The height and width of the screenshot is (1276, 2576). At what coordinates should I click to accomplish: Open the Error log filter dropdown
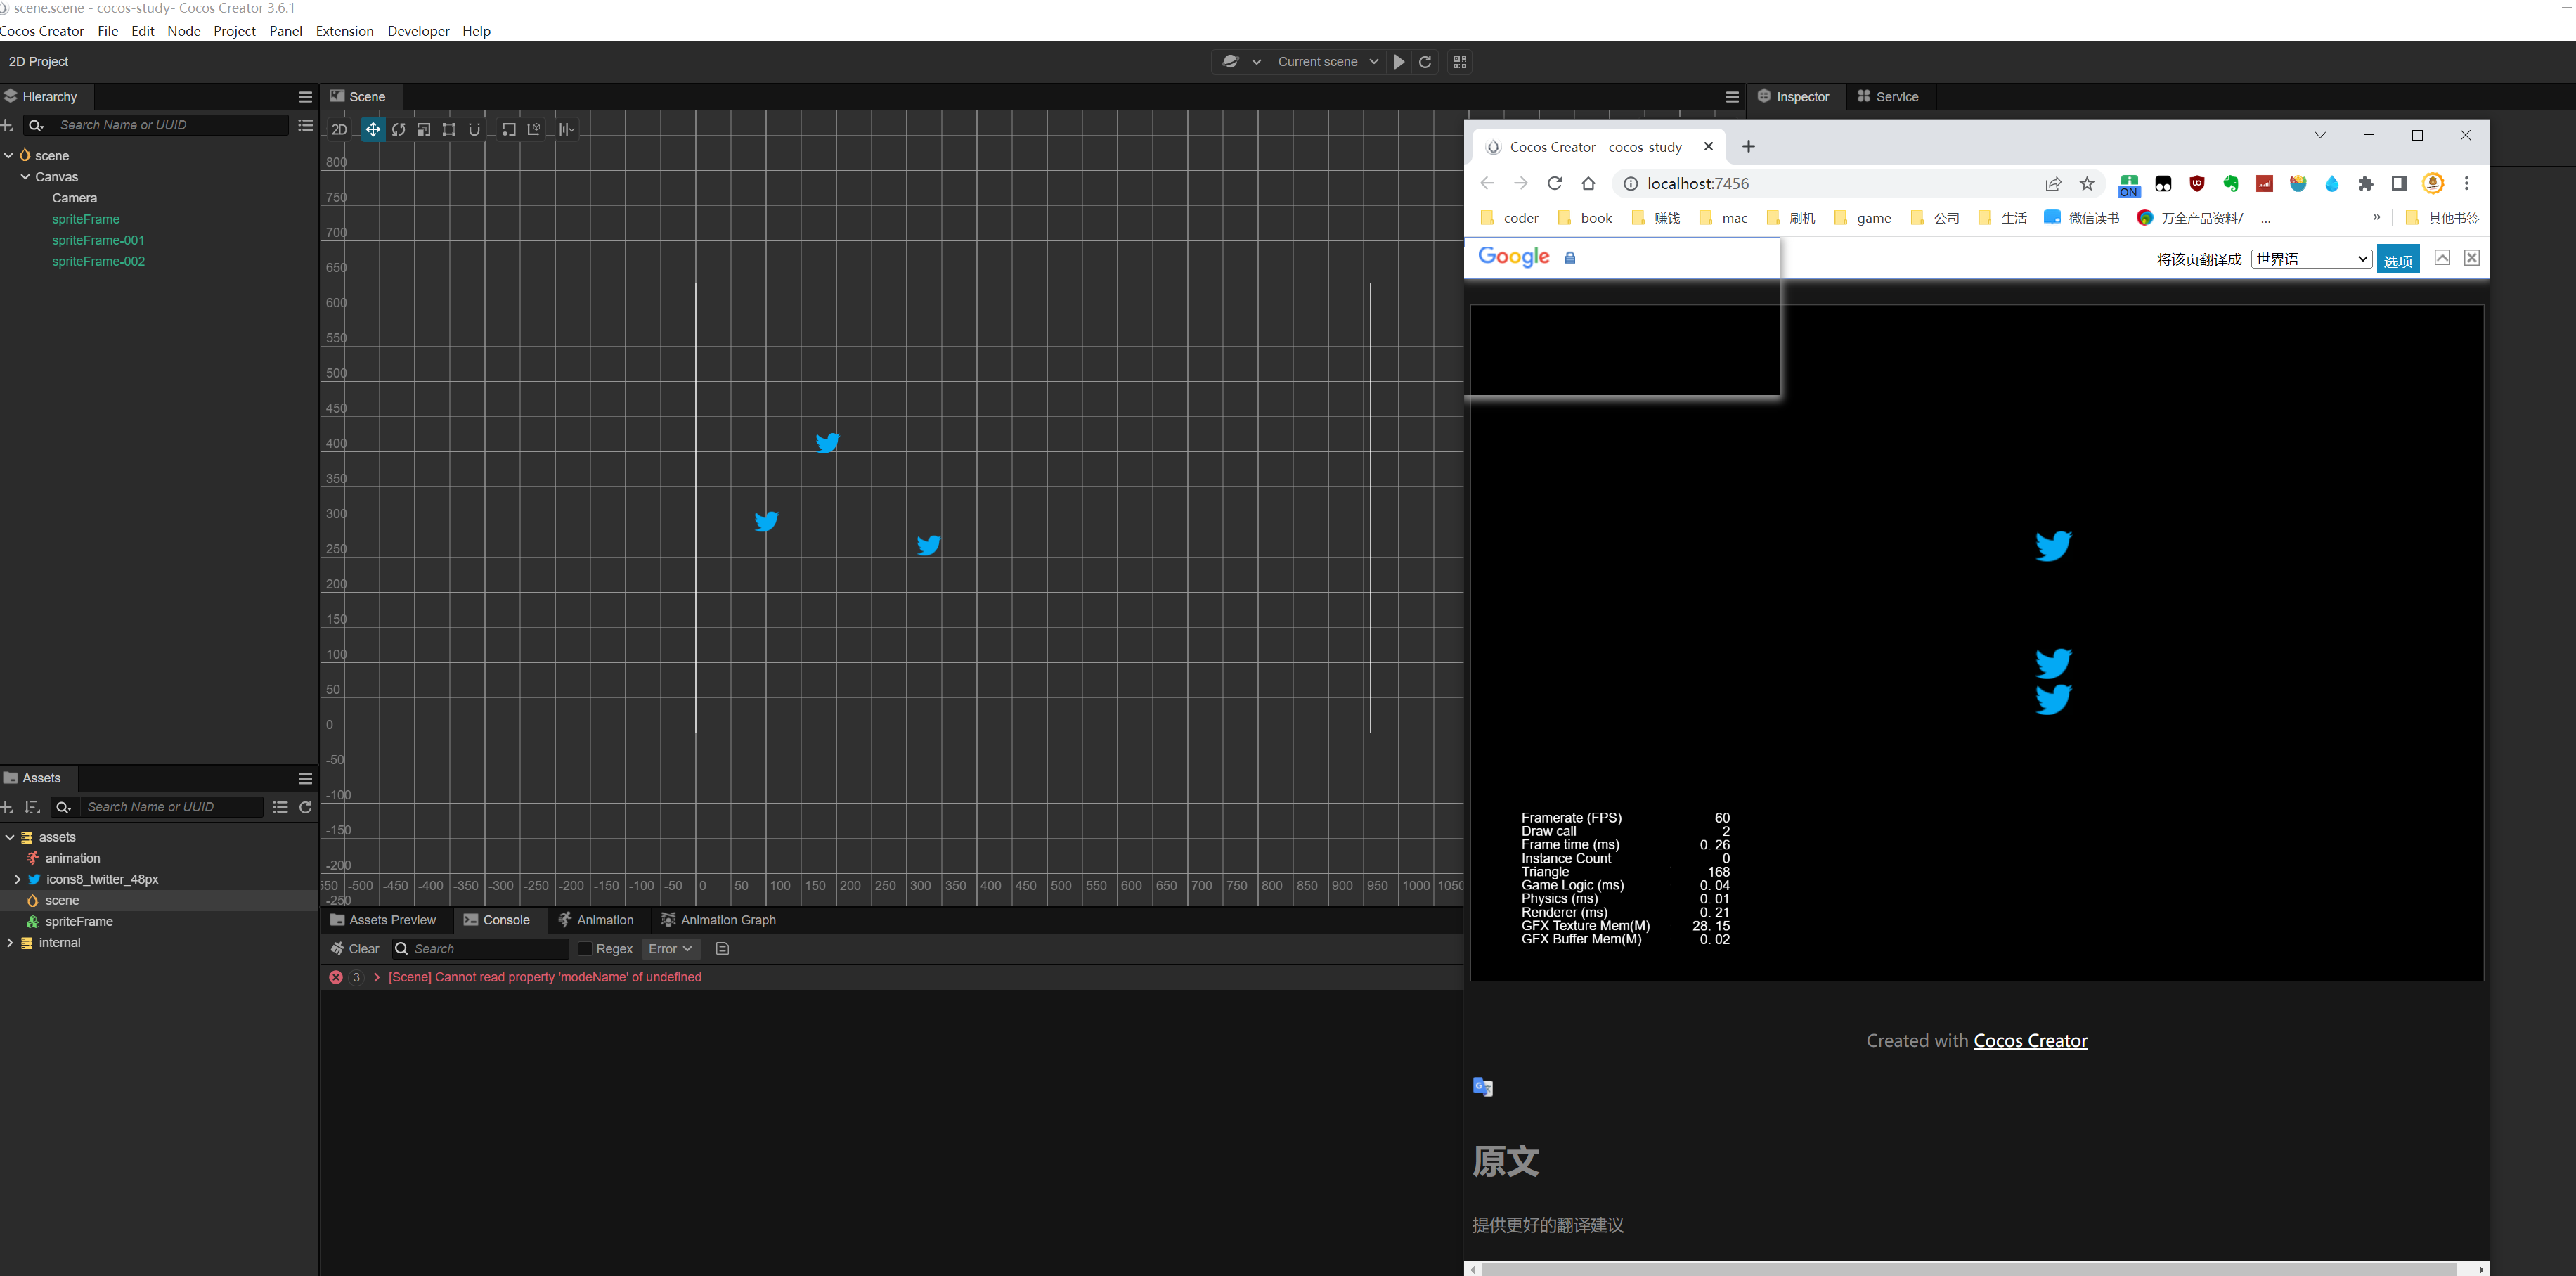[670, 949]
